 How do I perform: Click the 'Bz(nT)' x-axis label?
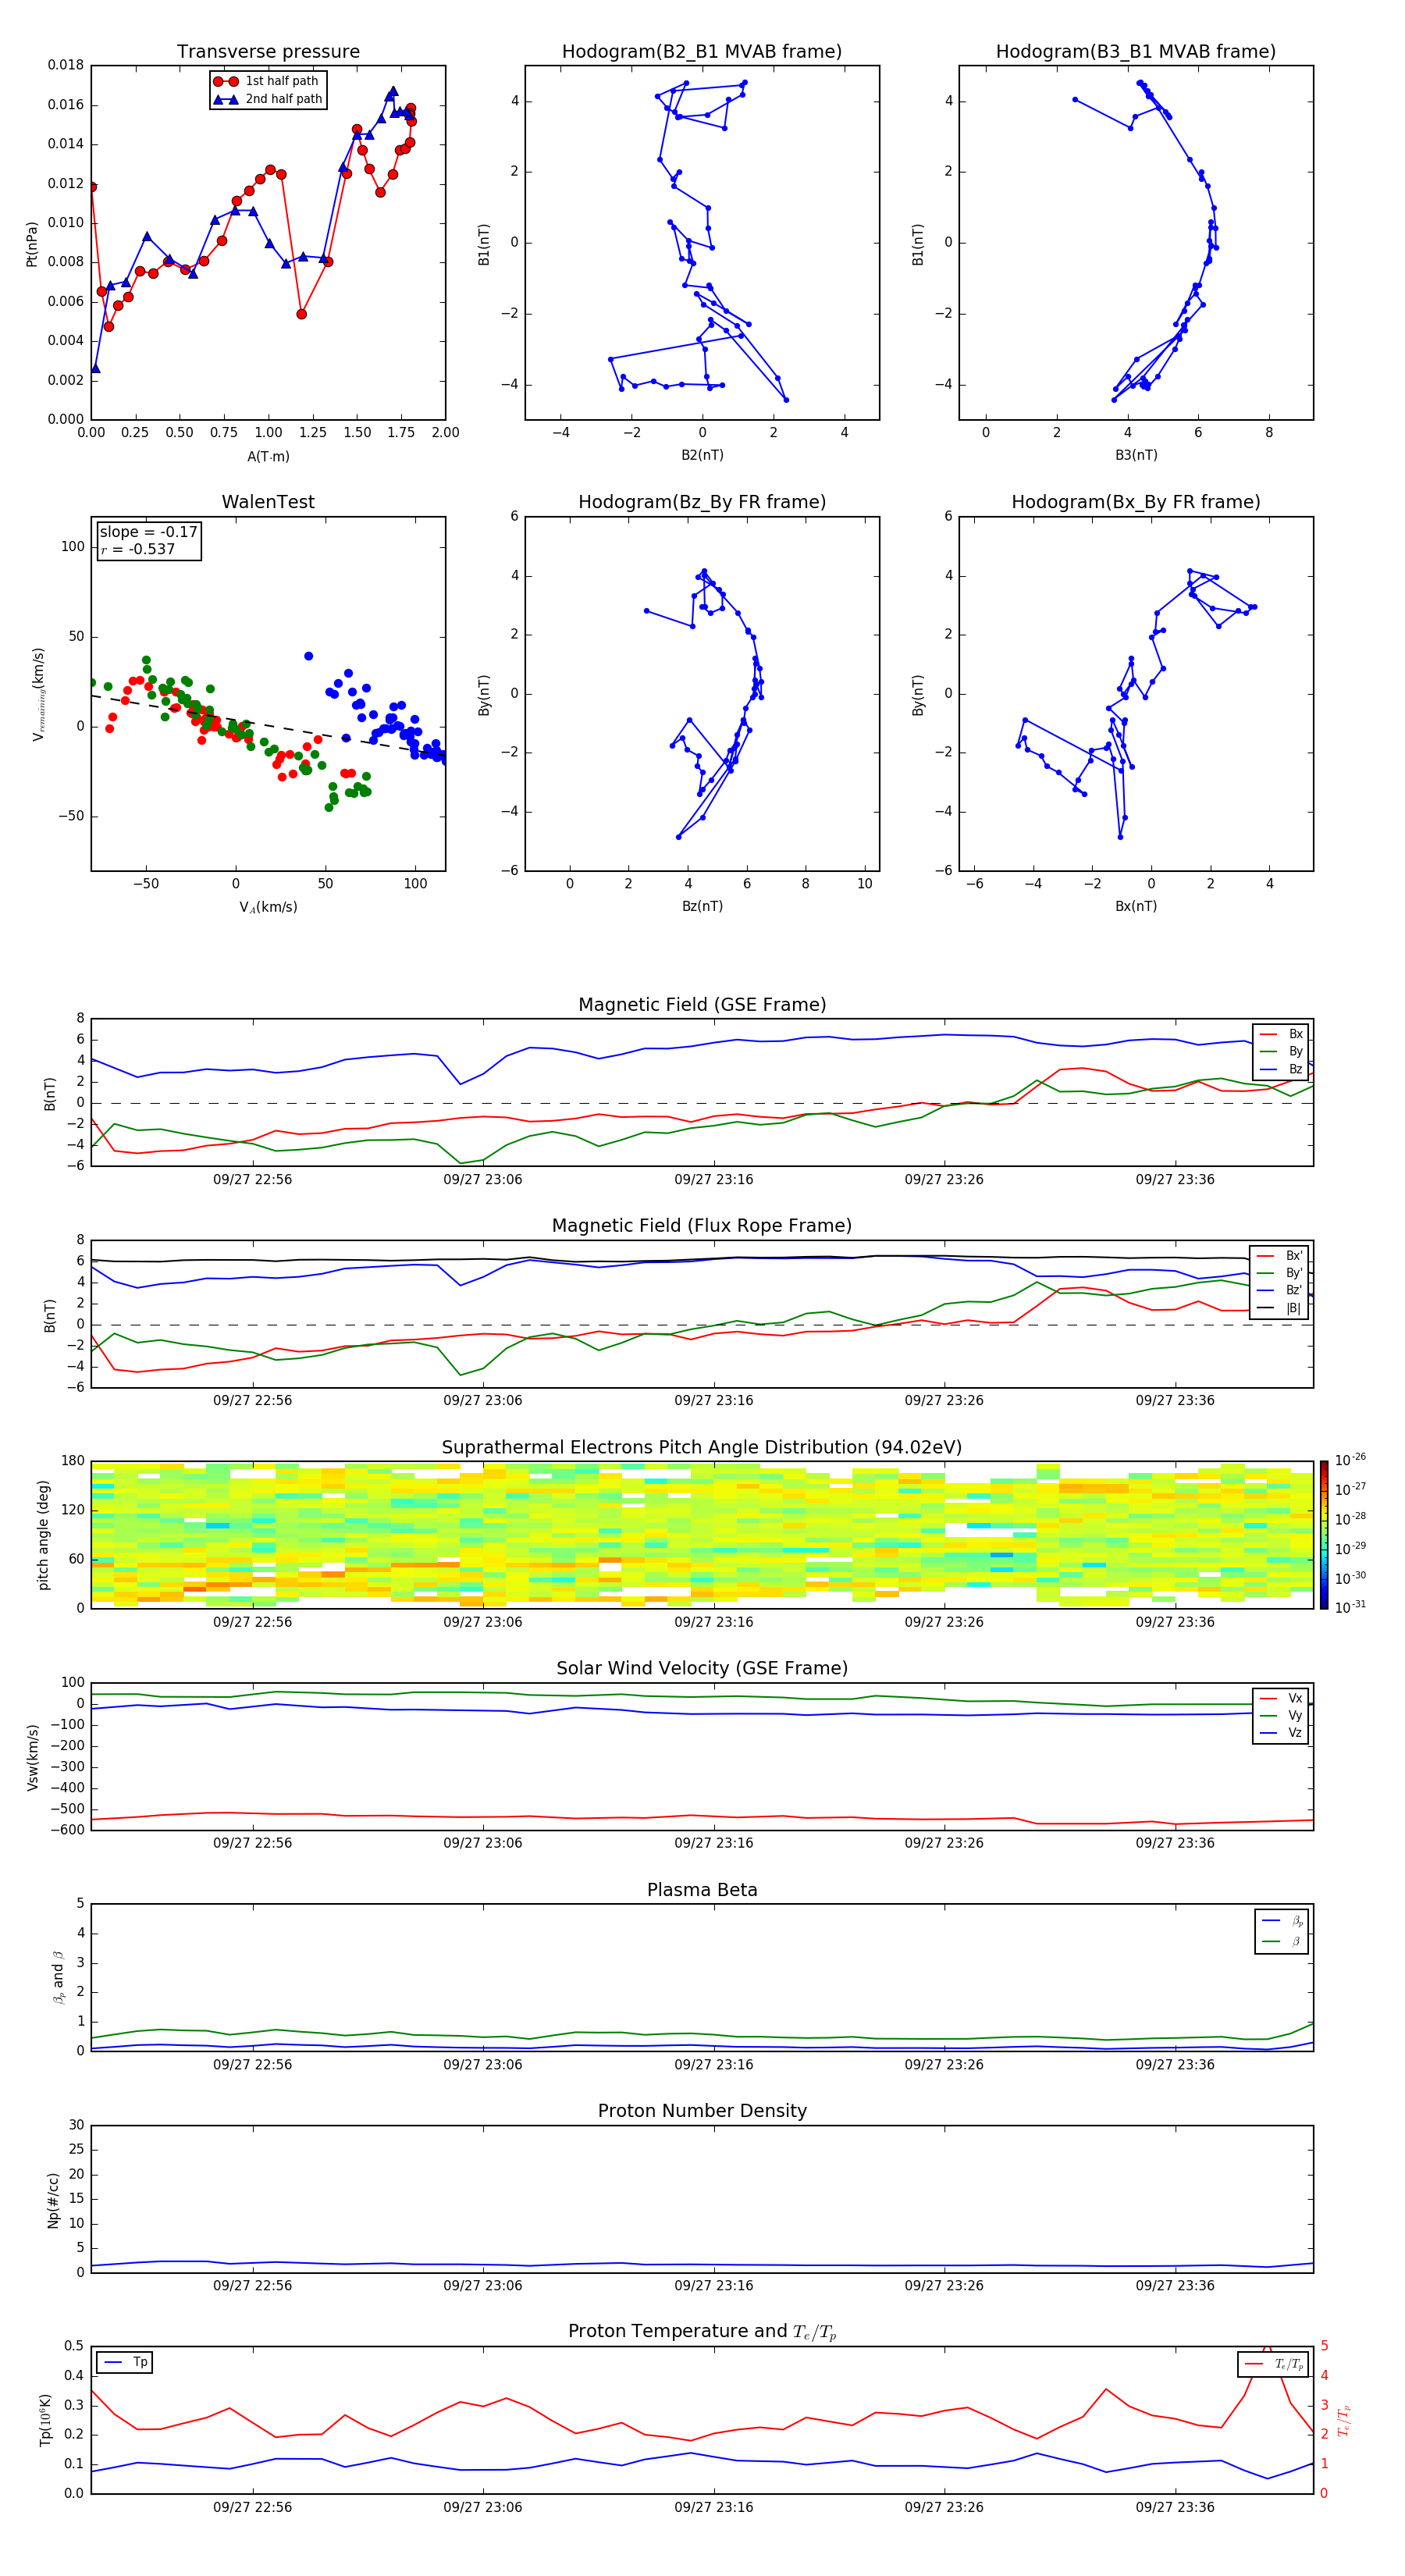(702, 906)
